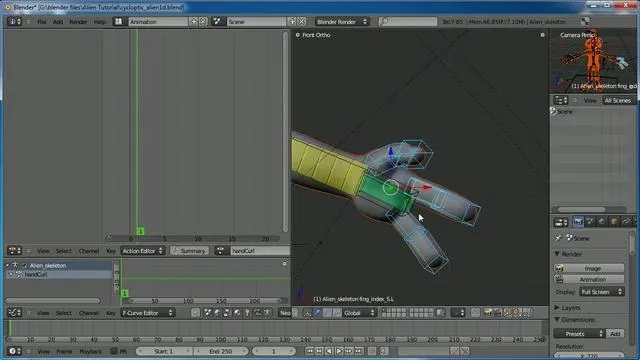
Task: Open the Info editor type selector
Action: [15, 22]
